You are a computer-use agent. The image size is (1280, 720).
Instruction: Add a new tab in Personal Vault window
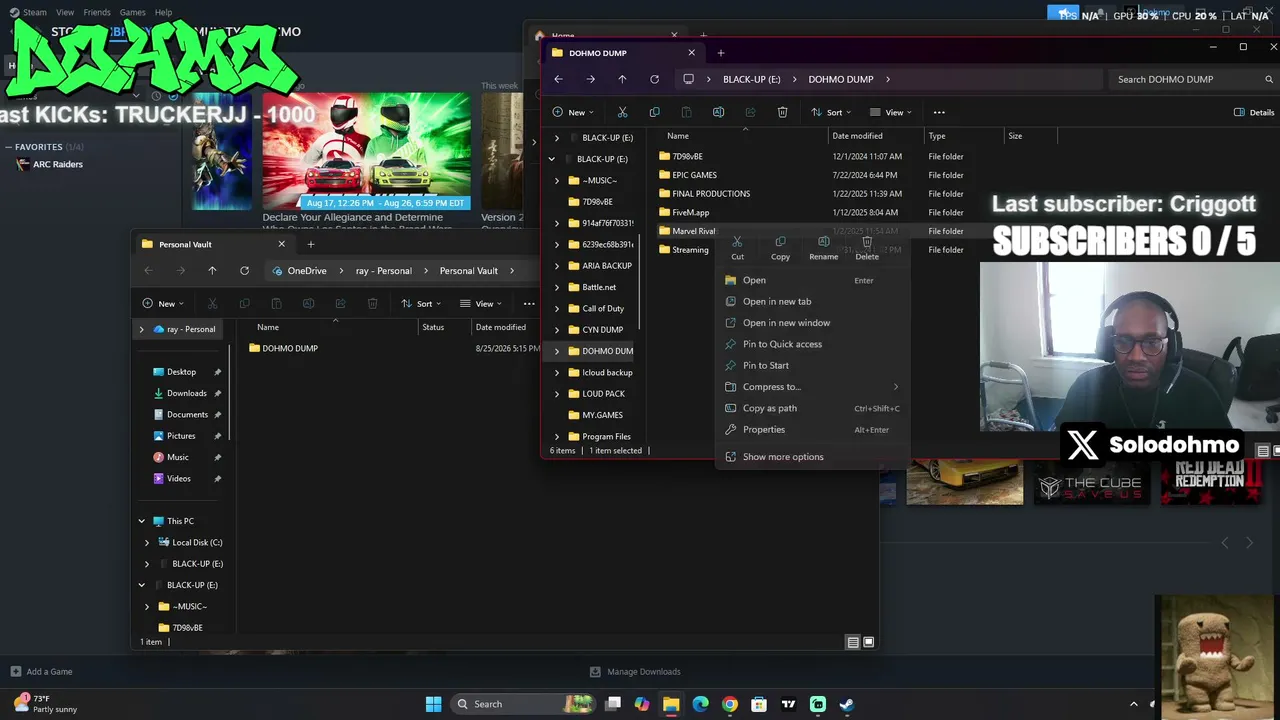click(x=310, y=244)
